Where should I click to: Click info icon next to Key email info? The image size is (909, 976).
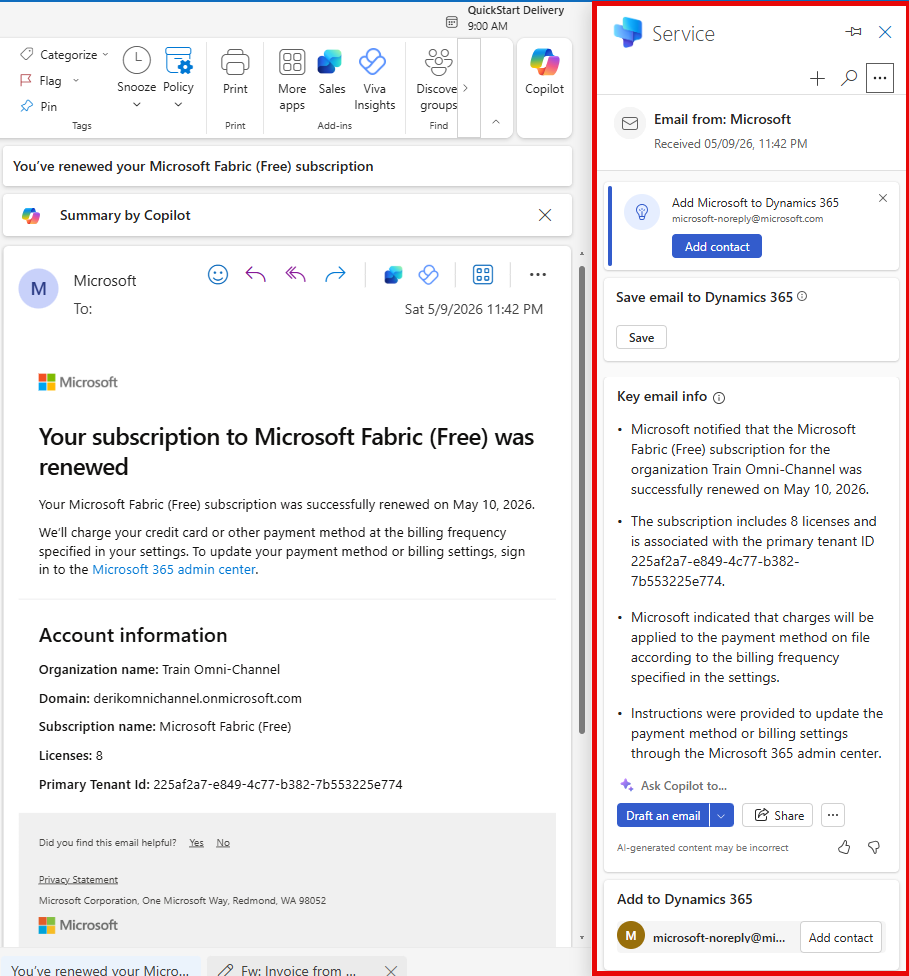(x=718, y=398)
